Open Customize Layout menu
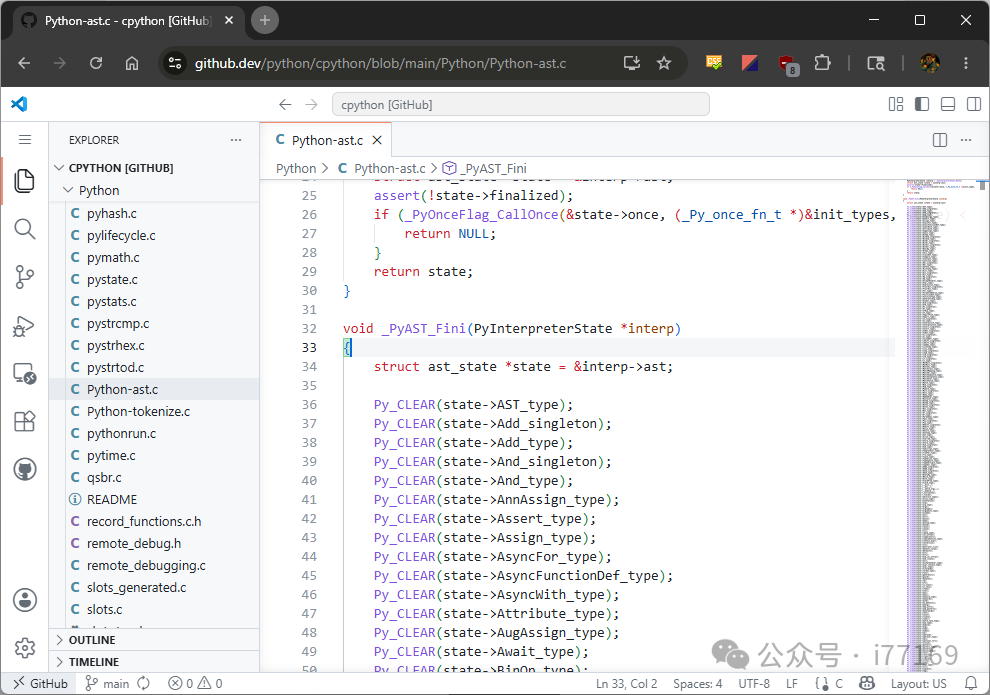The height and width of the screenshot is (695, 990). point(896,104)
